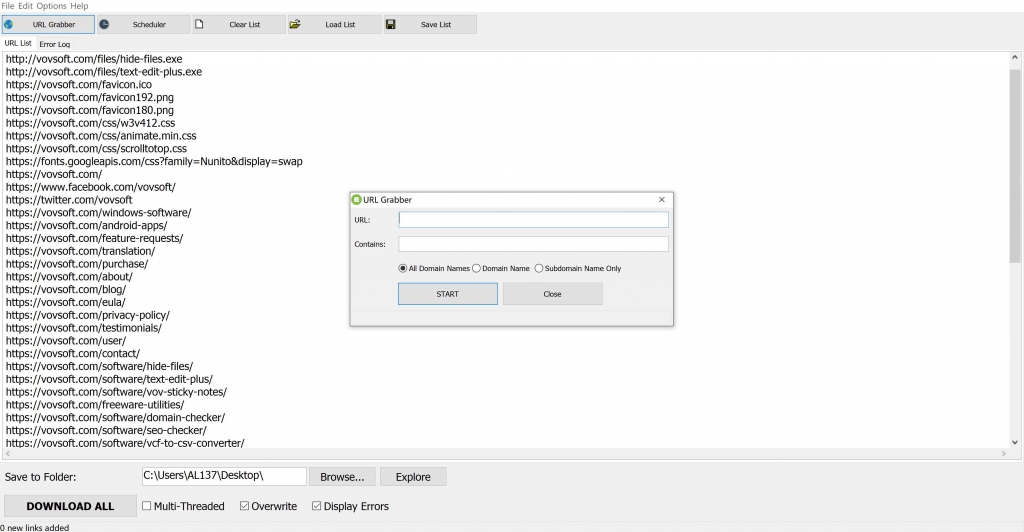The image size is (1024, 532).
Task: Click the URL Grabber globe icon
Action: tap(8, 25)
